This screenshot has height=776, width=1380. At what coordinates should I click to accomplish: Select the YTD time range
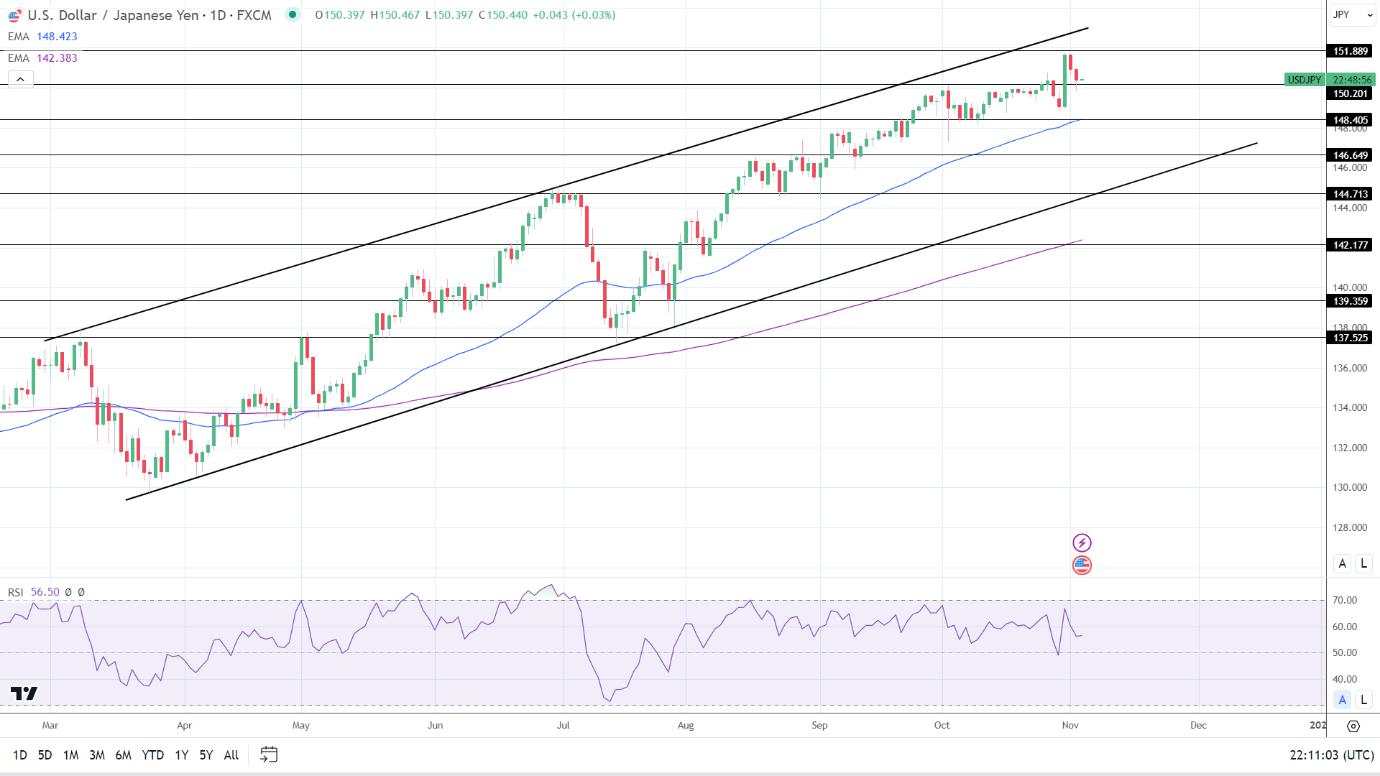[152, 755]
